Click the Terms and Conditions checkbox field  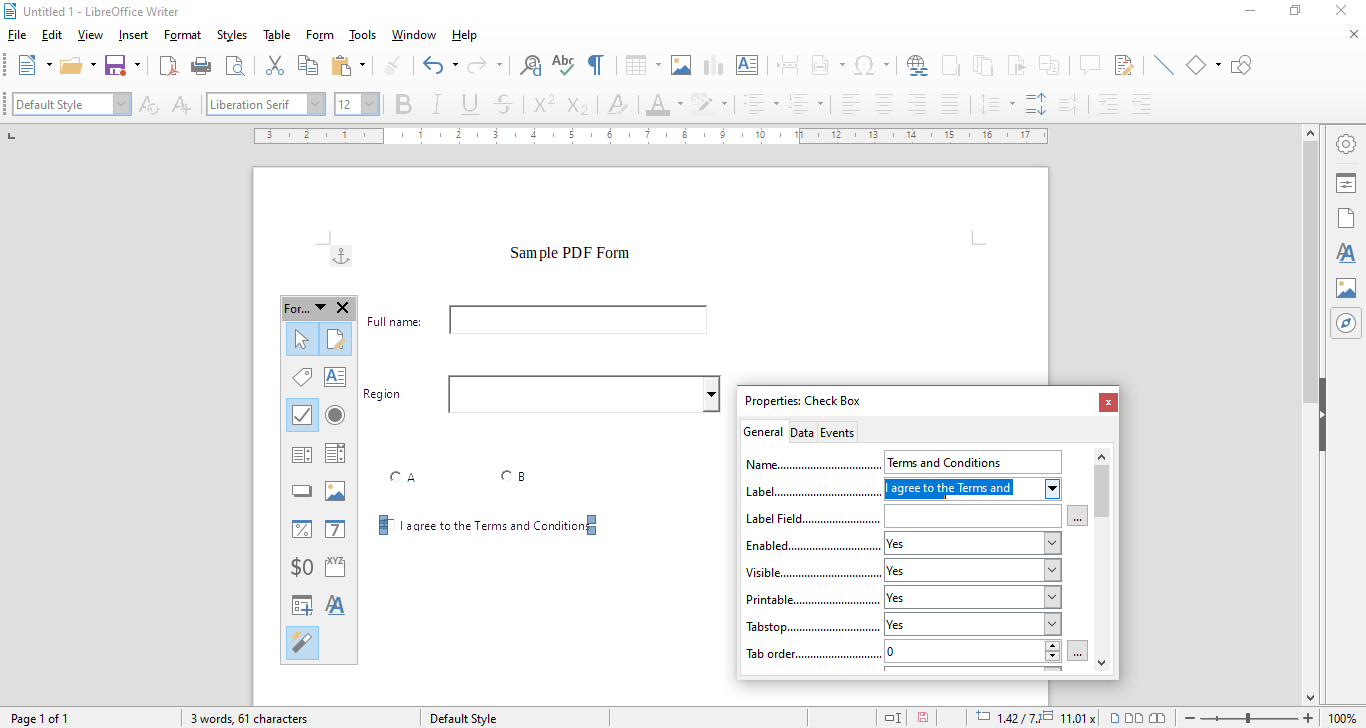pyautogui.click(x=487, y=524)
